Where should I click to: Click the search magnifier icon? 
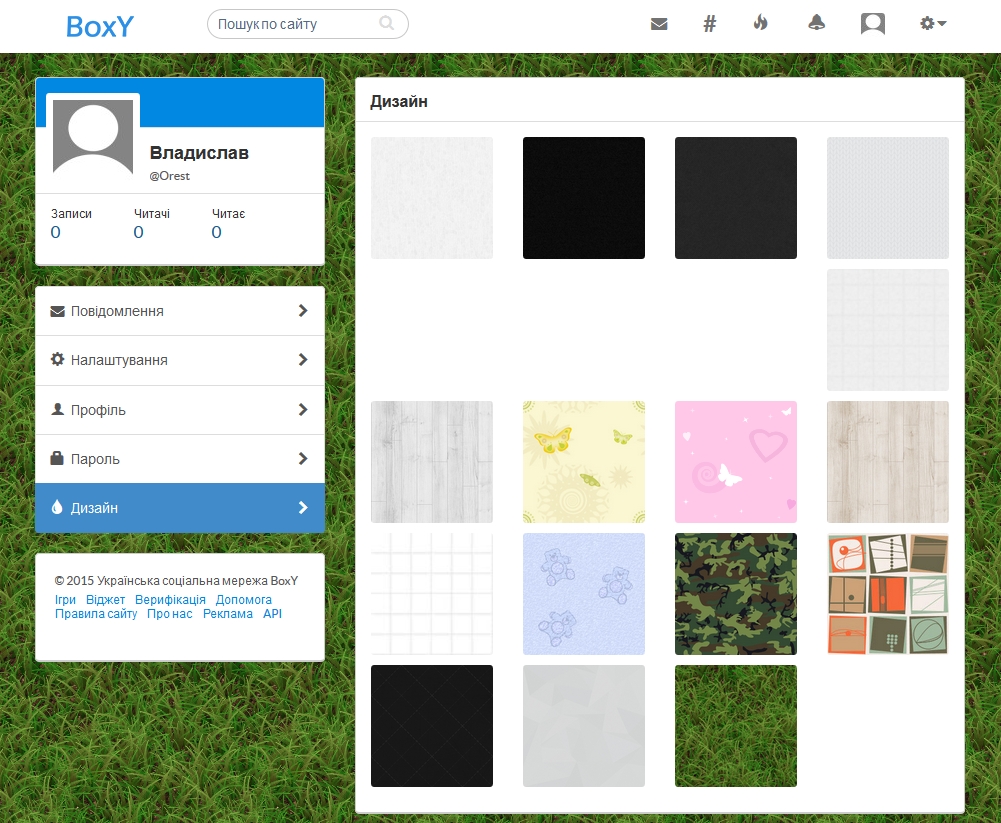(387, 24)
